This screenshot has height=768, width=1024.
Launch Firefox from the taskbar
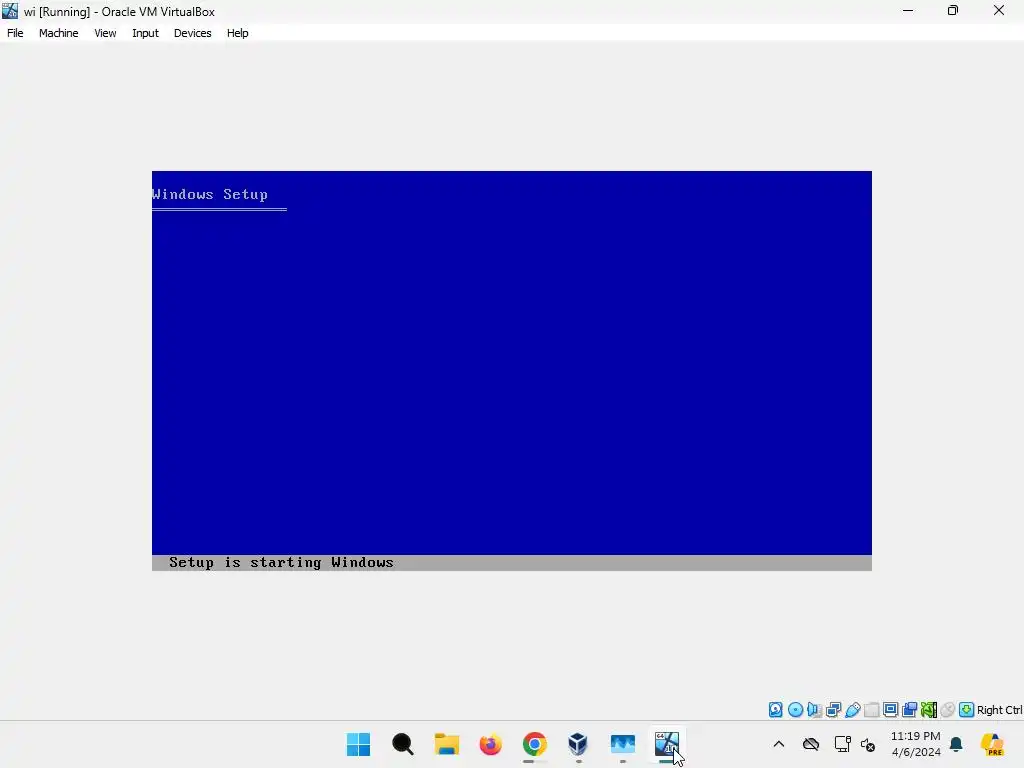click(x=490, y=744)
